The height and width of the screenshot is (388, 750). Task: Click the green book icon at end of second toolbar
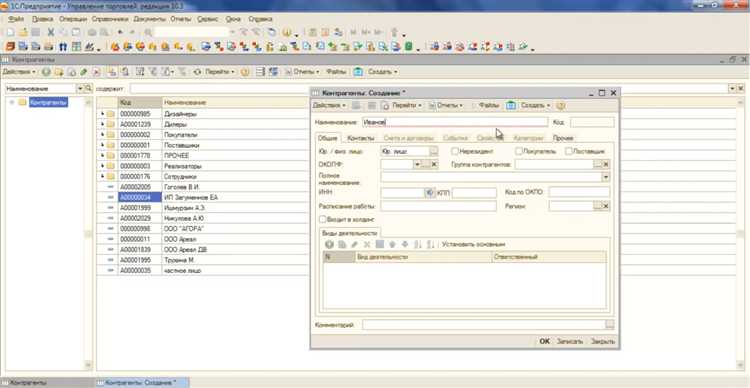pos(409,47)
